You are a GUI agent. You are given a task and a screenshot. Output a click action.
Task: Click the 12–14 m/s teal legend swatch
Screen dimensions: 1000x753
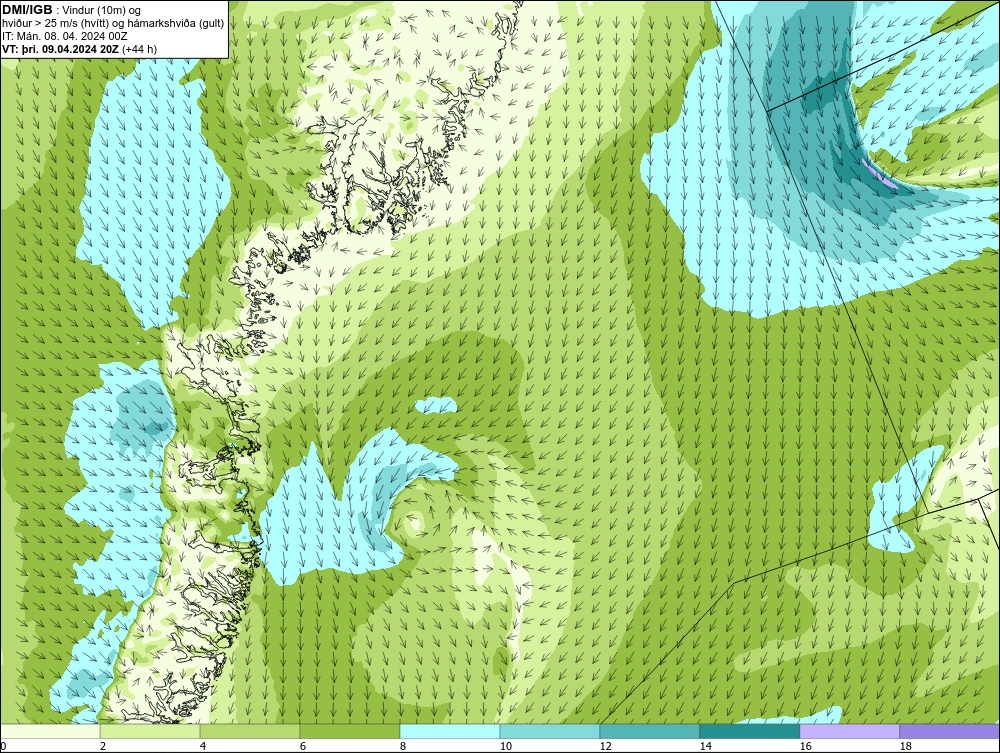coord(649,731)
